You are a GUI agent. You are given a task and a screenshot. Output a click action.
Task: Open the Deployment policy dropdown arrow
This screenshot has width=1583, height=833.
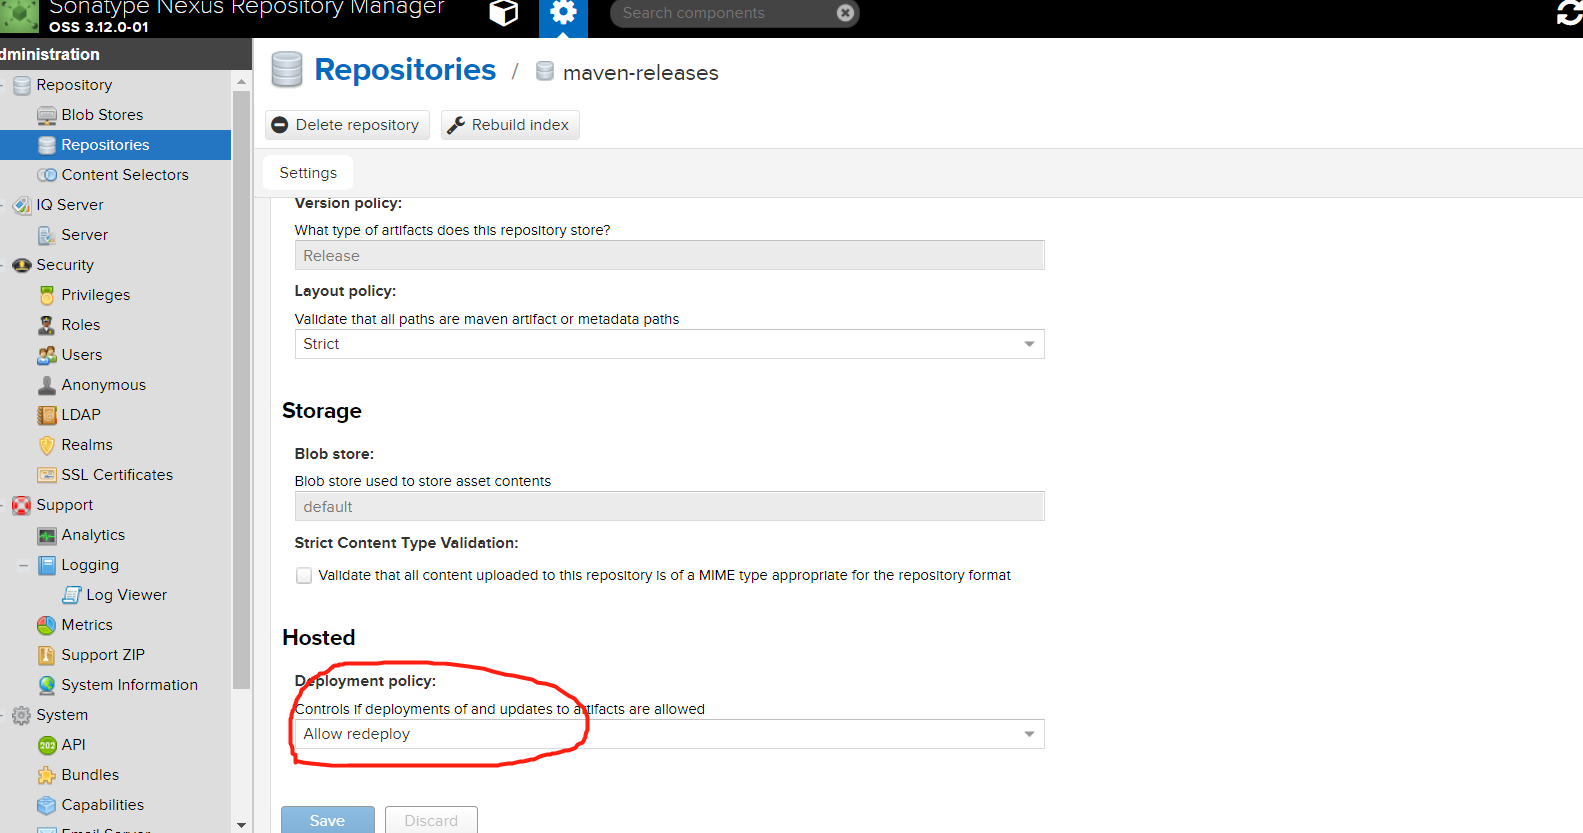click(1029, 734)
